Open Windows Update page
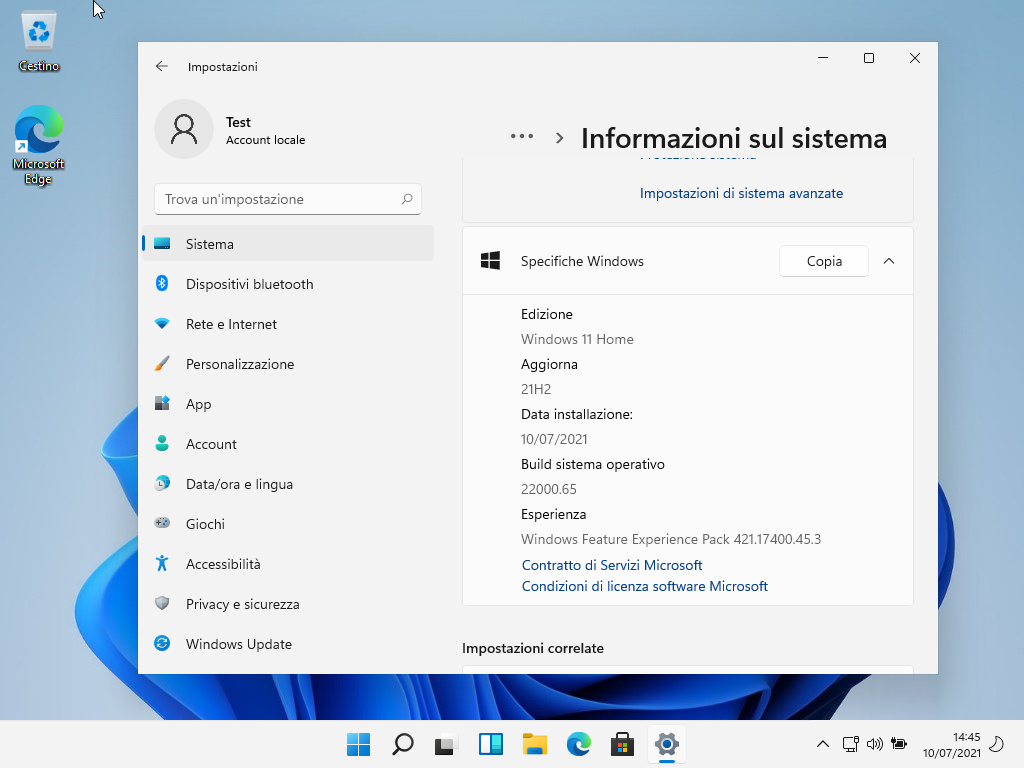This screenshot has height=768, width=1024. tap(288, 643)
